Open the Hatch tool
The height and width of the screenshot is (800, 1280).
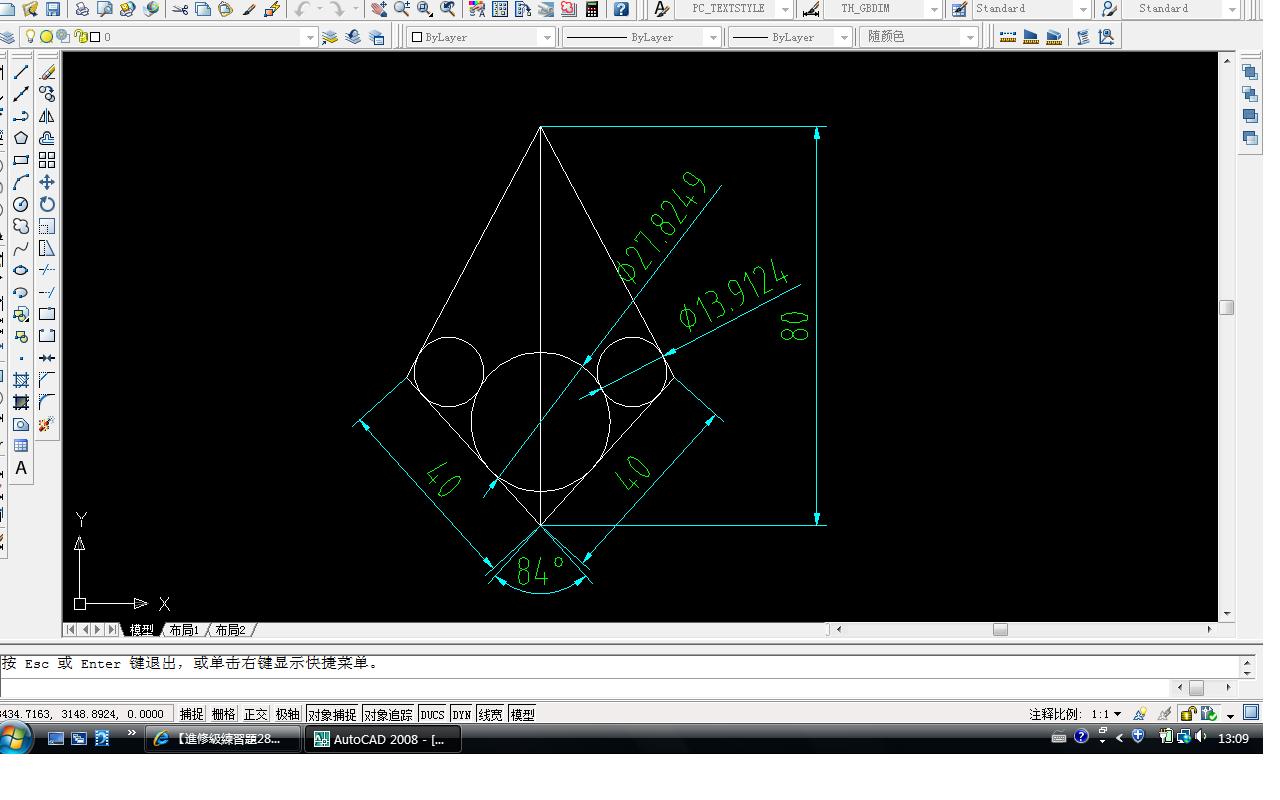21,380
